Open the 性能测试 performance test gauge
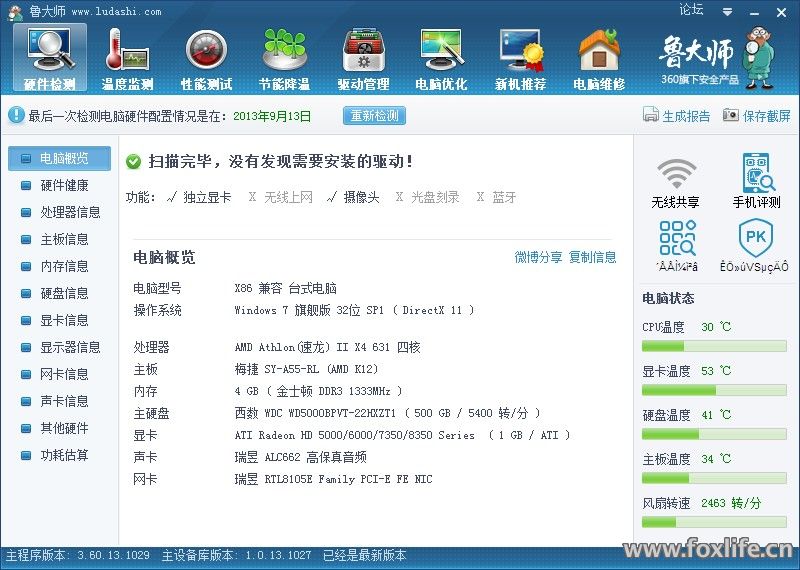 pos(206,58)
